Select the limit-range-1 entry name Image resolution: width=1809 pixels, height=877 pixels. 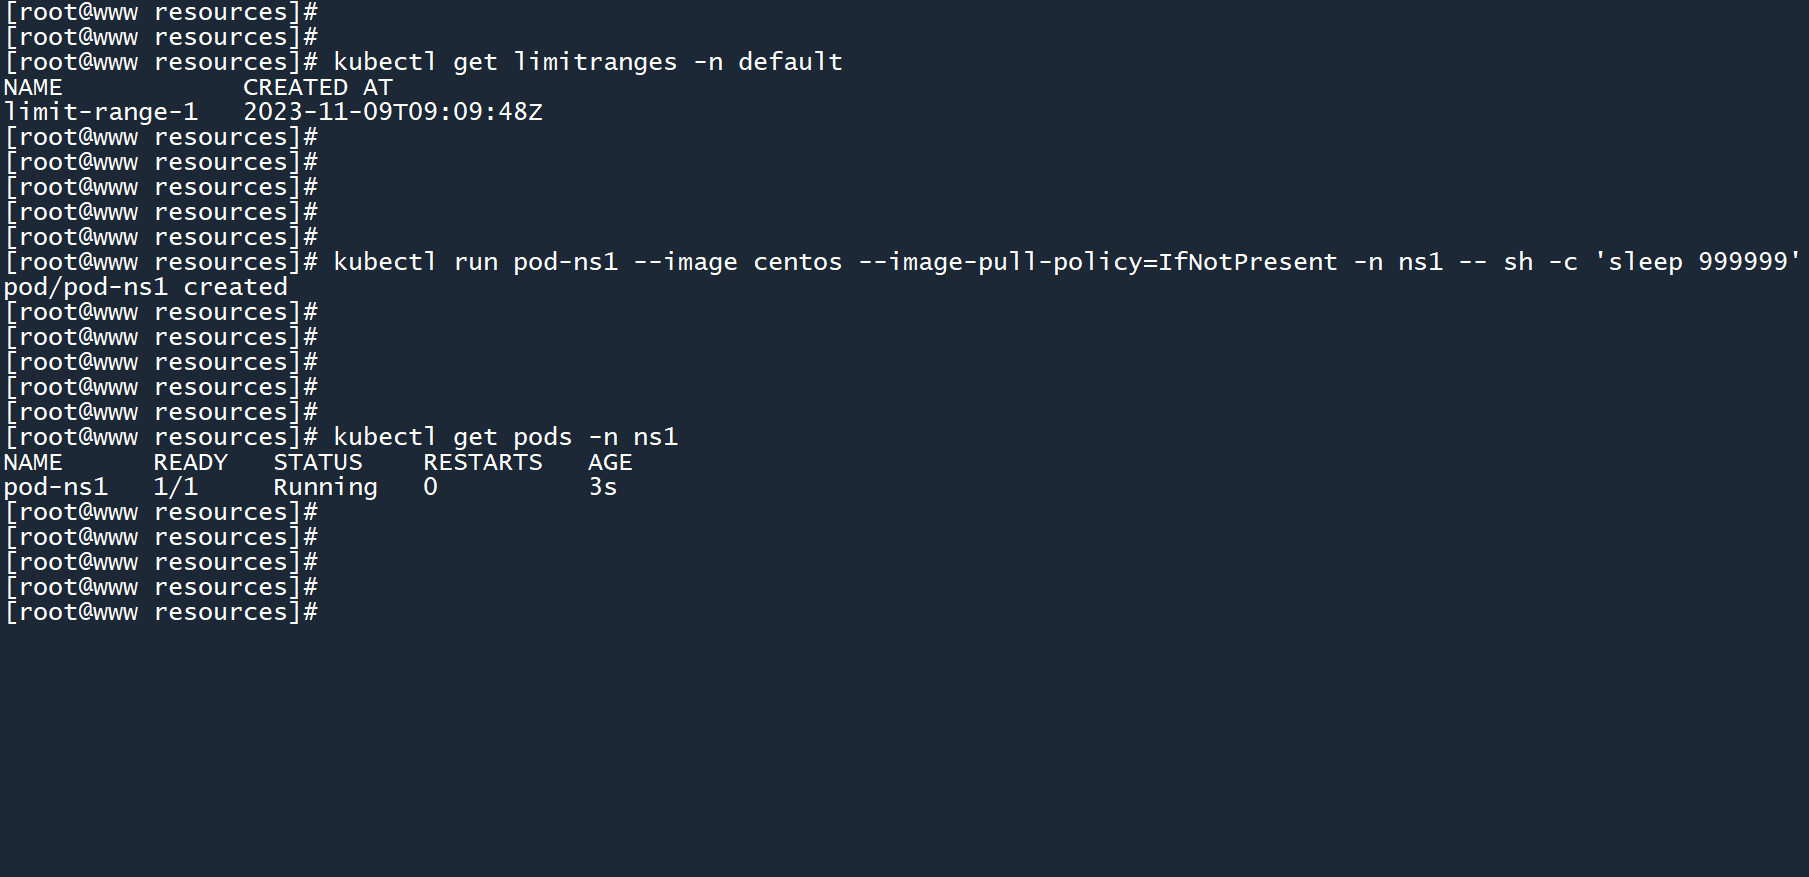(101, 112)
